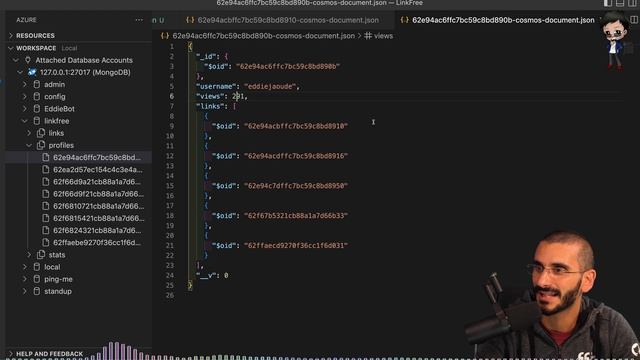Open profile document 62f6810721cb88a1a7d66...
640x360 pixels.
click(x=98, y=206)
